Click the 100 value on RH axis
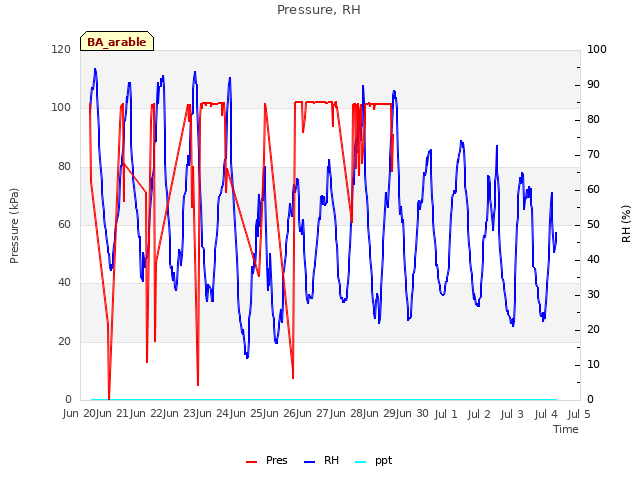 (597, 49)
